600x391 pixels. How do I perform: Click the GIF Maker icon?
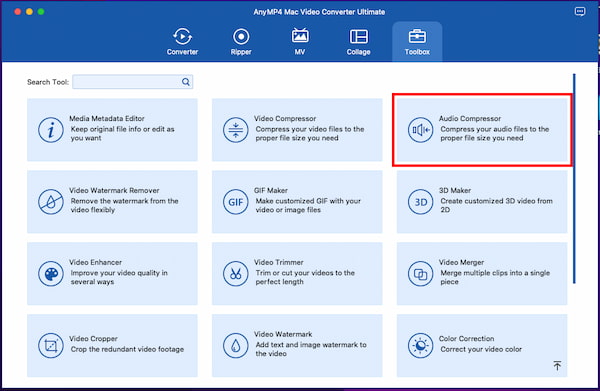tap(235, 202)
